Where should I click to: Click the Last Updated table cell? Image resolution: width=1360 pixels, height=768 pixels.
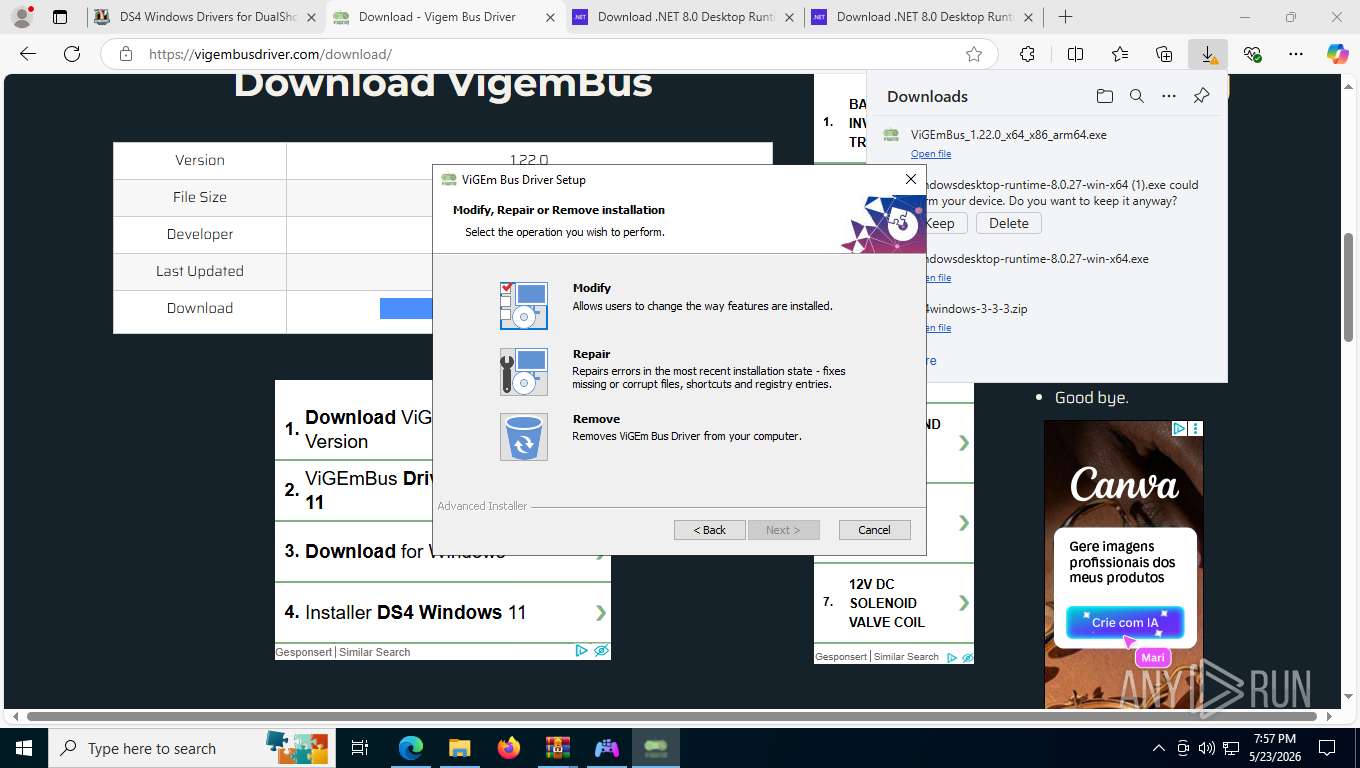200,271
